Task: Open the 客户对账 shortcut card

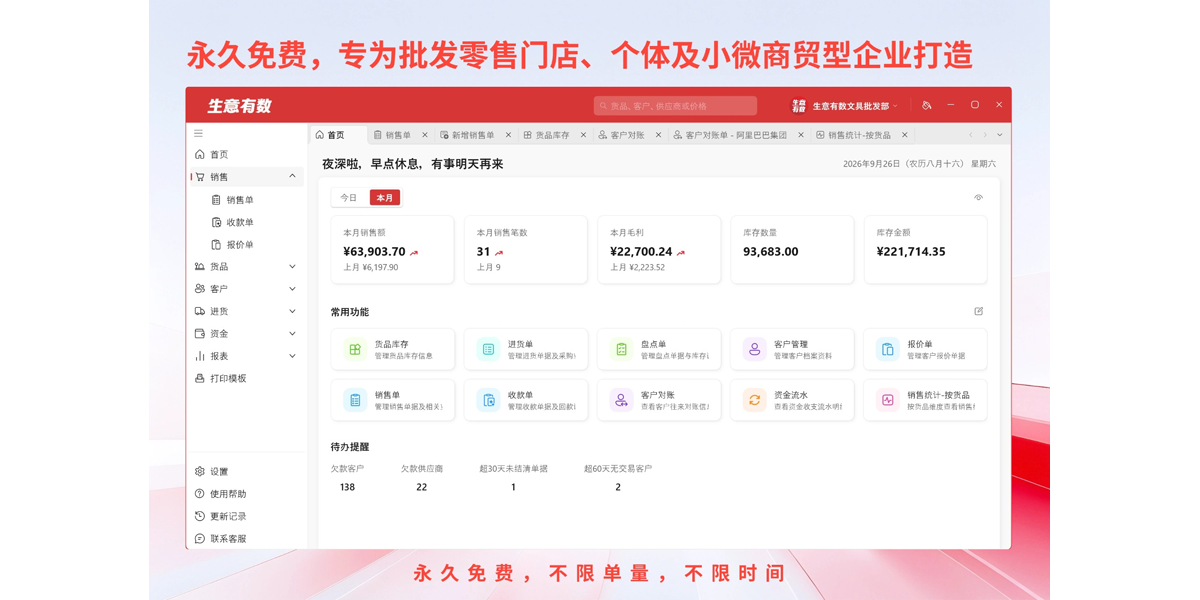Action: pos(659,400)
